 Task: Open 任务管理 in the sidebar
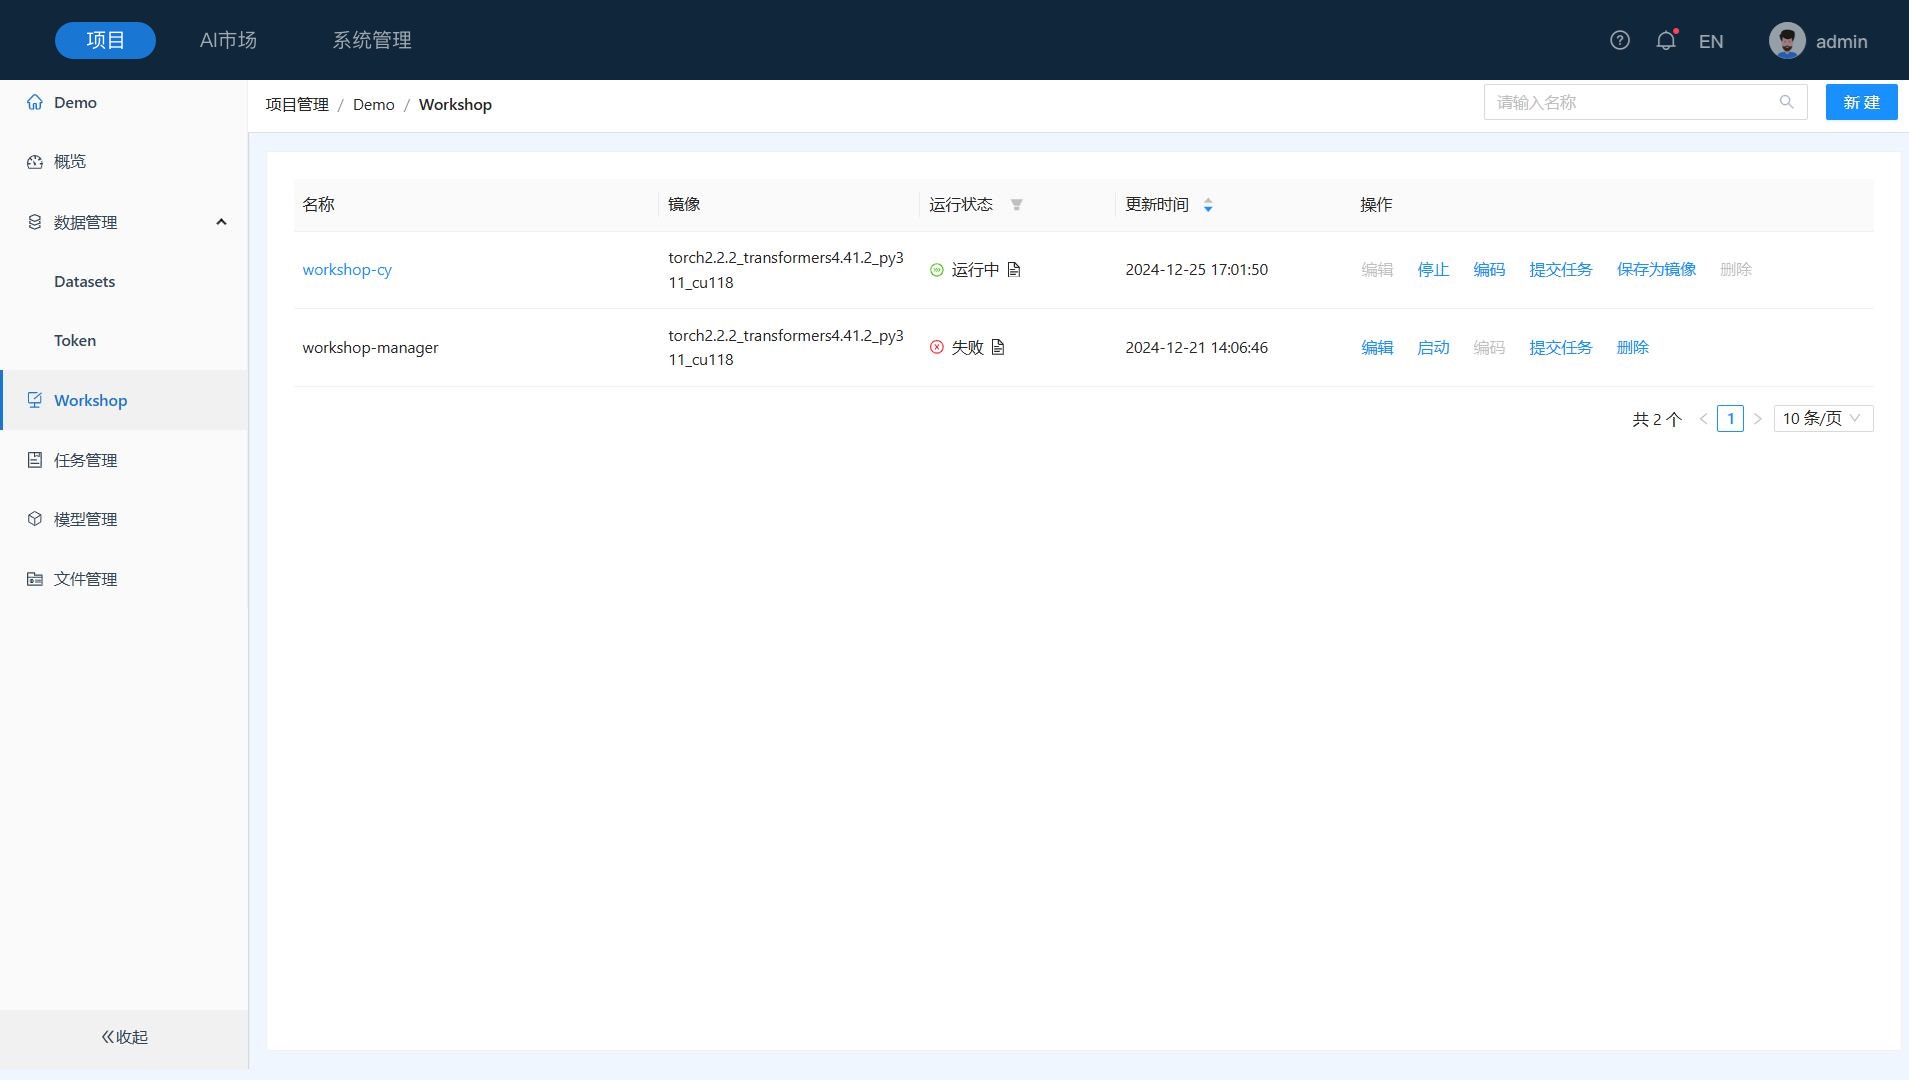point(86,460)
